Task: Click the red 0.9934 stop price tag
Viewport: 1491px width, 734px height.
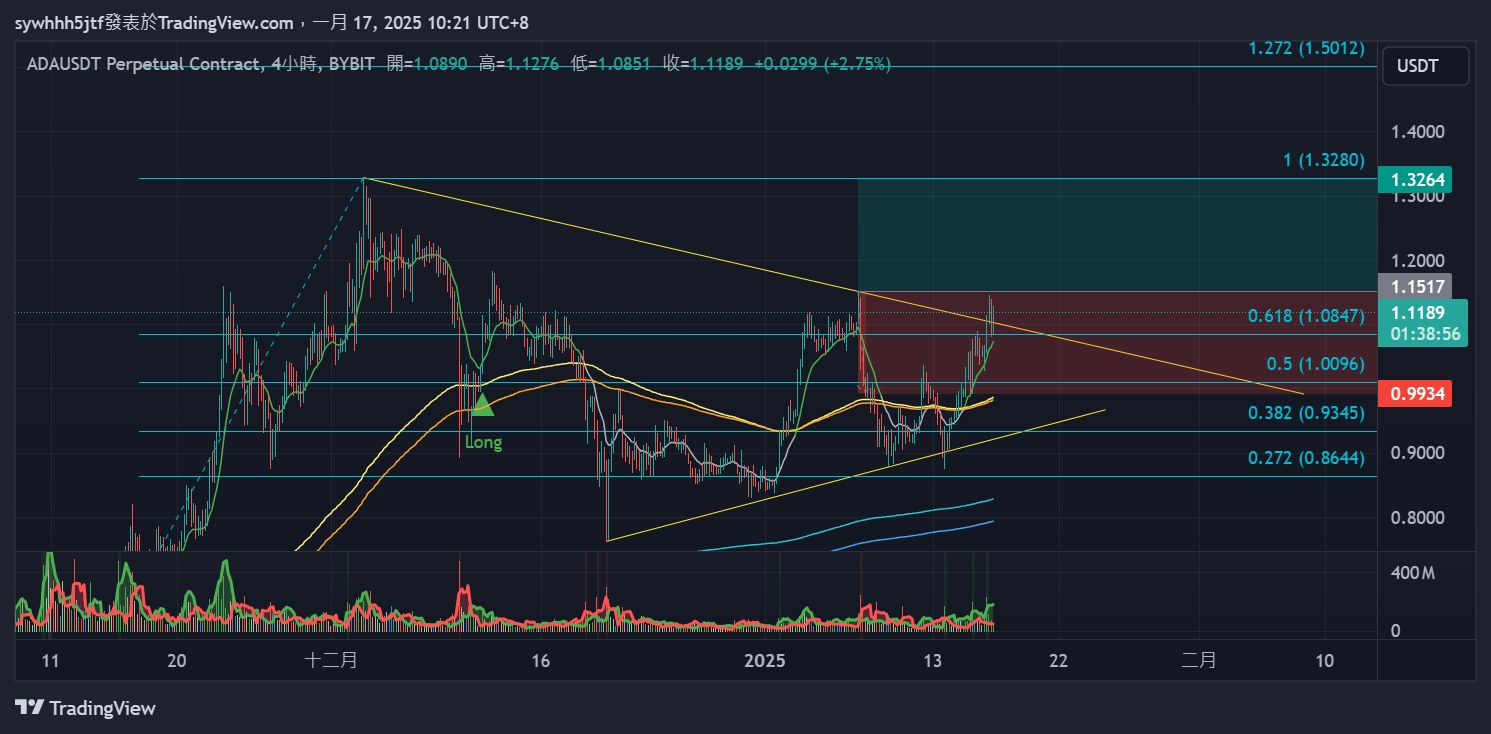Action: click(x=1414, y=393)
